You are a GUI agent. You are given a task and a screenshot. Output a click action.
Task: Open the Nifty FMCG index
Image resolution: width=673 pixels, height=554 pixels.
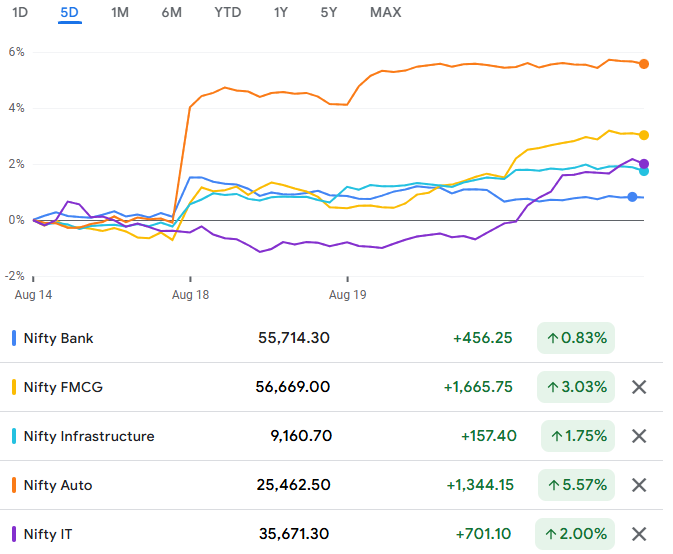(x=63, y=387)
